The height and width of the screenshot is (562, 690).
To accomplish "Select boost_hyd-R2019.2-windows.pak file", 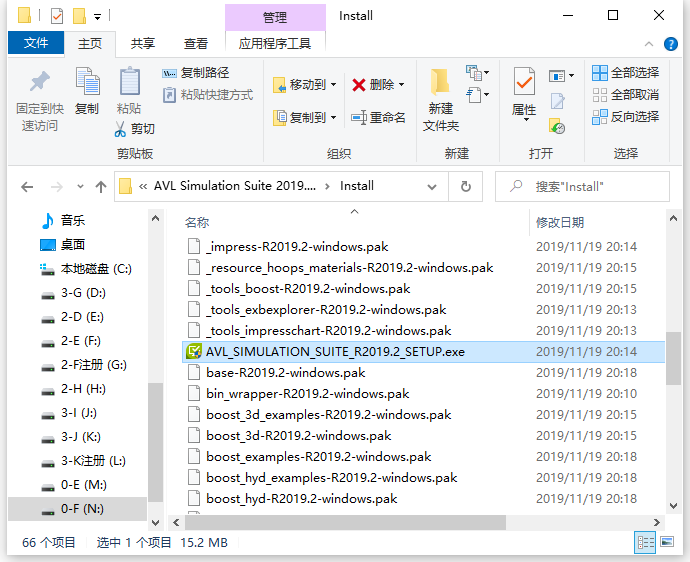I will (x=301, y=499).
